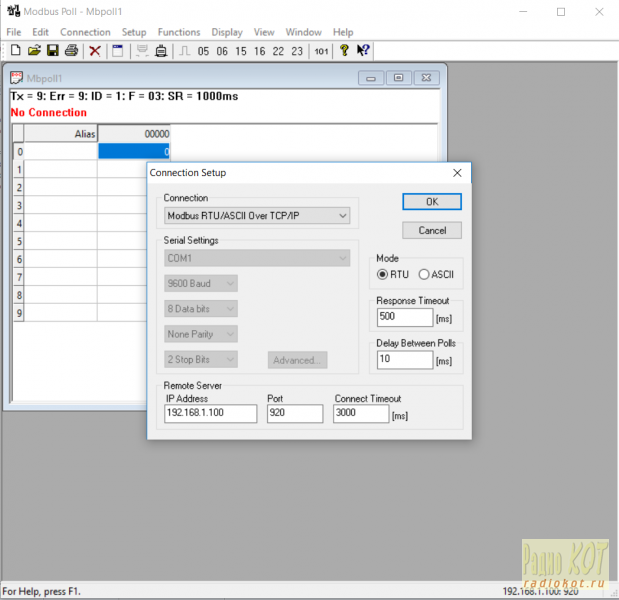Viewport: 619px width, 600px height.
Task: Click the Open file folder icon
Action: [34, 51]
